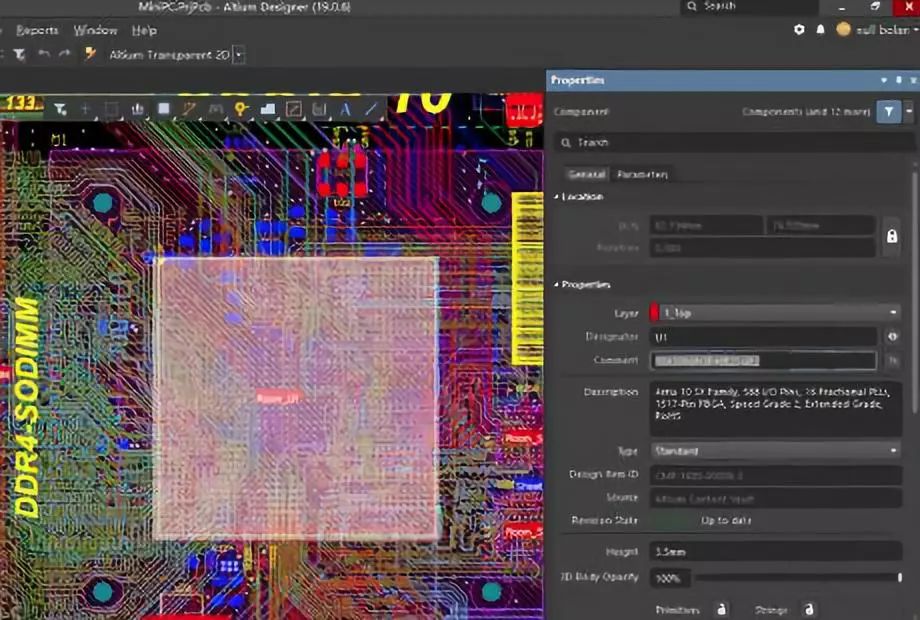Choose the place string letter A icon

345,109
